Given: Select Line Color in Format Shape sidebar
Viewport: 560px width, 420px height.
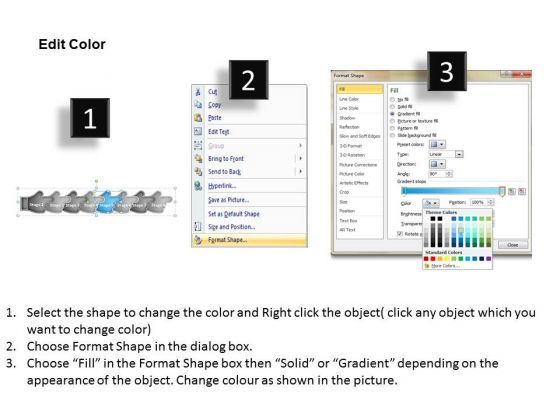Looking at the screenshot, I should tap(349, 99).
